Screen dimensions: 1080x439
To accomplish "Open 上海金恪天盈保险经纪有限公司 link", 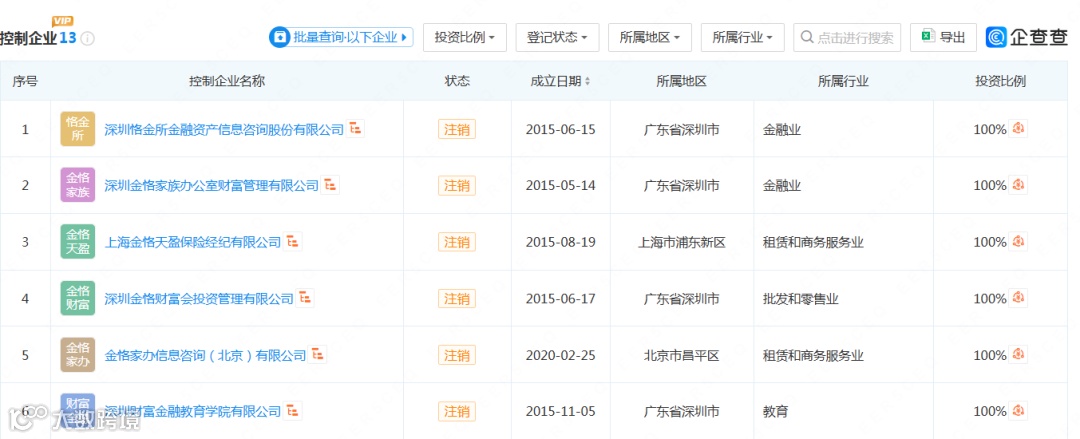I will [x=193, y=242].
